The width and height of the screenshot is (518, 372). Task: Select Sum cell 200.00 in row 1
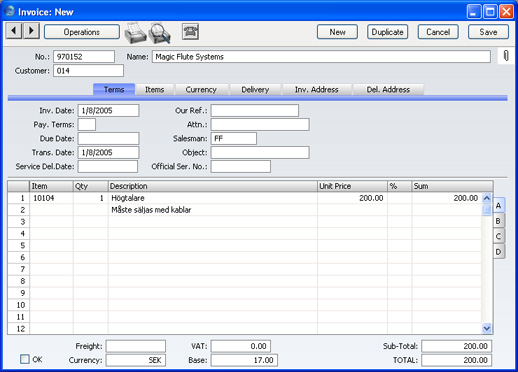pyautogui.click(x=447, y=198)
